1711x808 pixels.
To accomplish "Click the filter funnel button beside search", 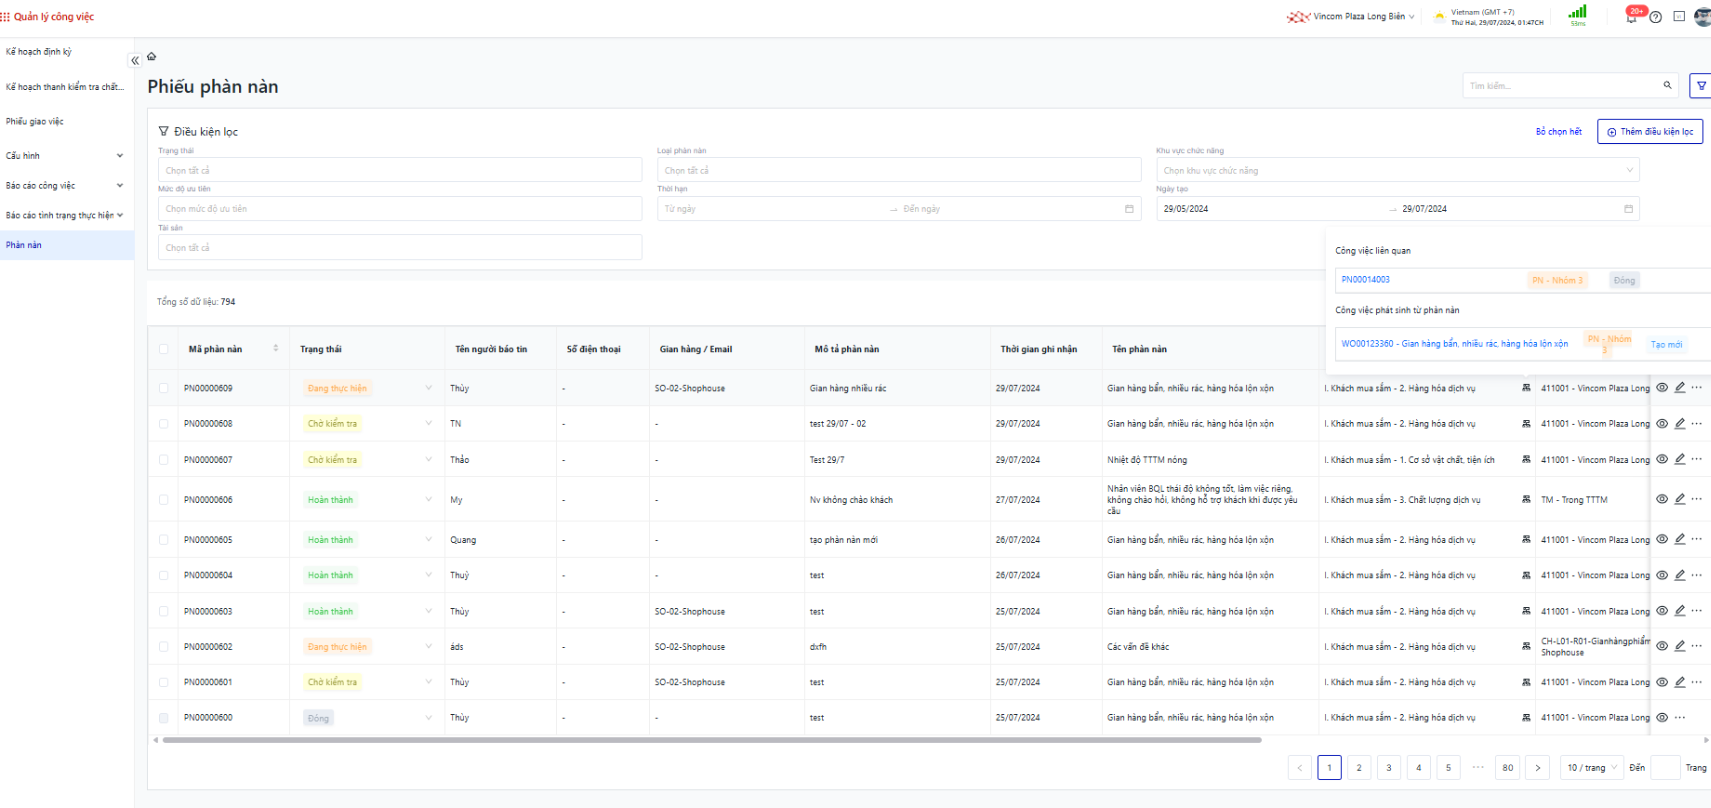I will tap(1700, 86).
